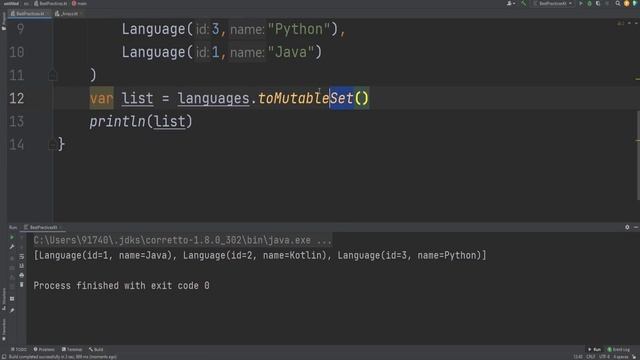Click '4 spaces' indent setting in status bar

(620, 357)
